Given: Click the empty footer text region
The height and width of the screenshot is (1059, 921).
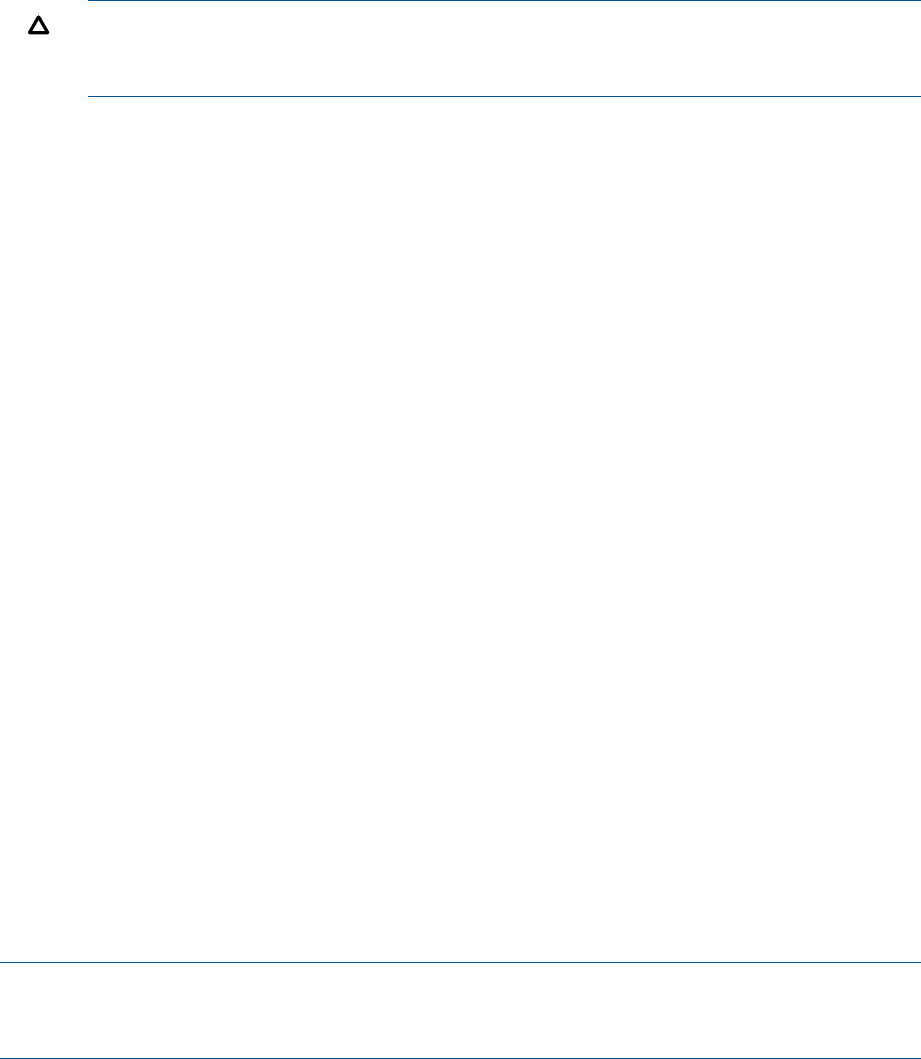Looking at the screenshot, I should [x=460, y=1010].
